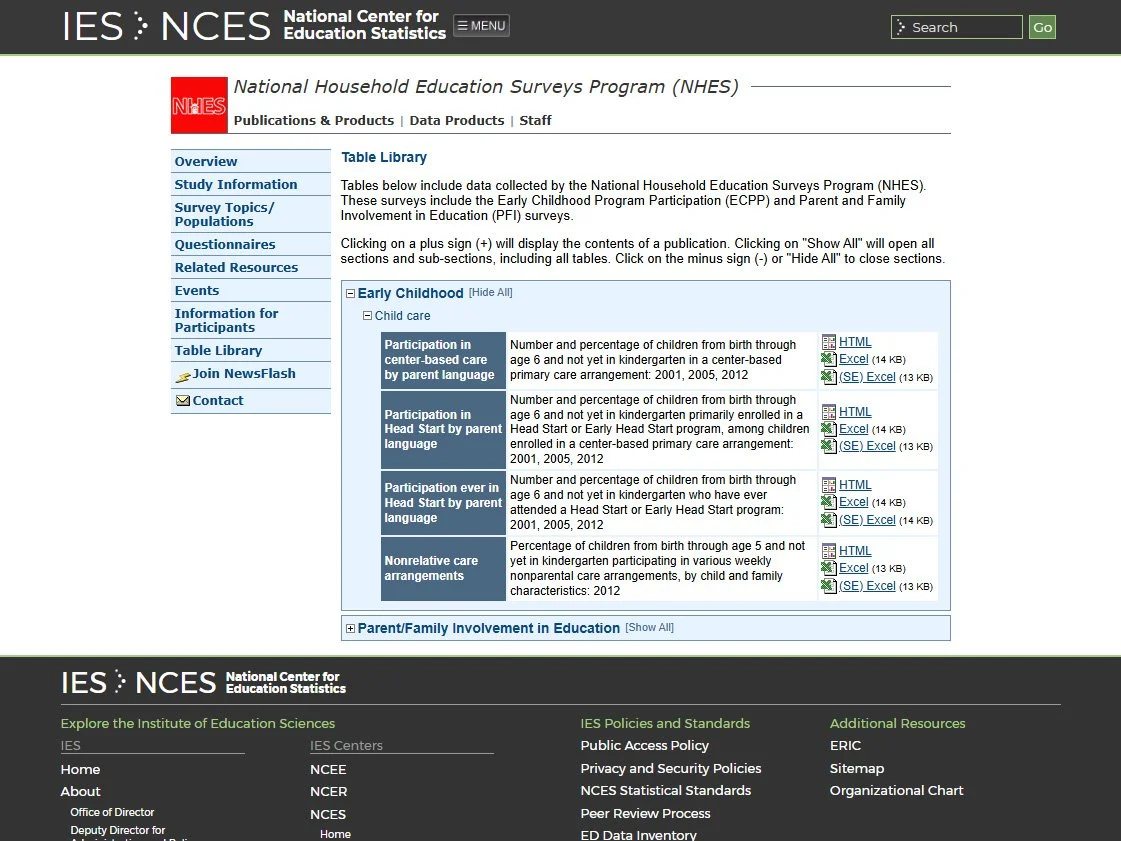Click Parent/Family Involvement in Education title

tap(488, 629)
